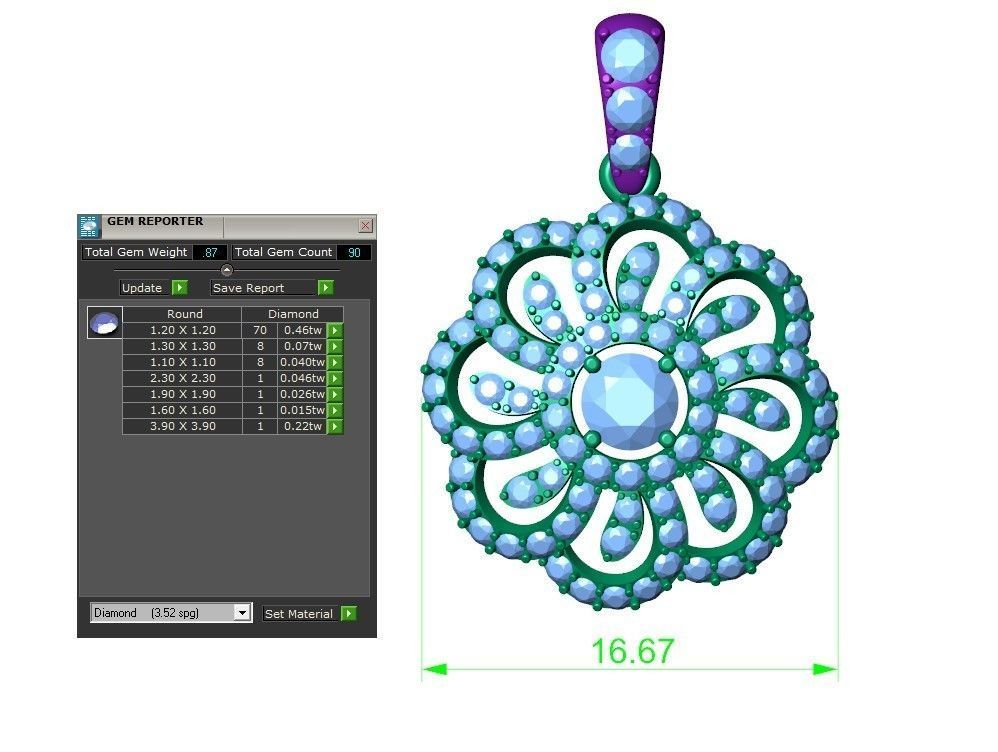Click the Update button label
The width and height of the screenshot is (998, 752).
tap(142, 288)
